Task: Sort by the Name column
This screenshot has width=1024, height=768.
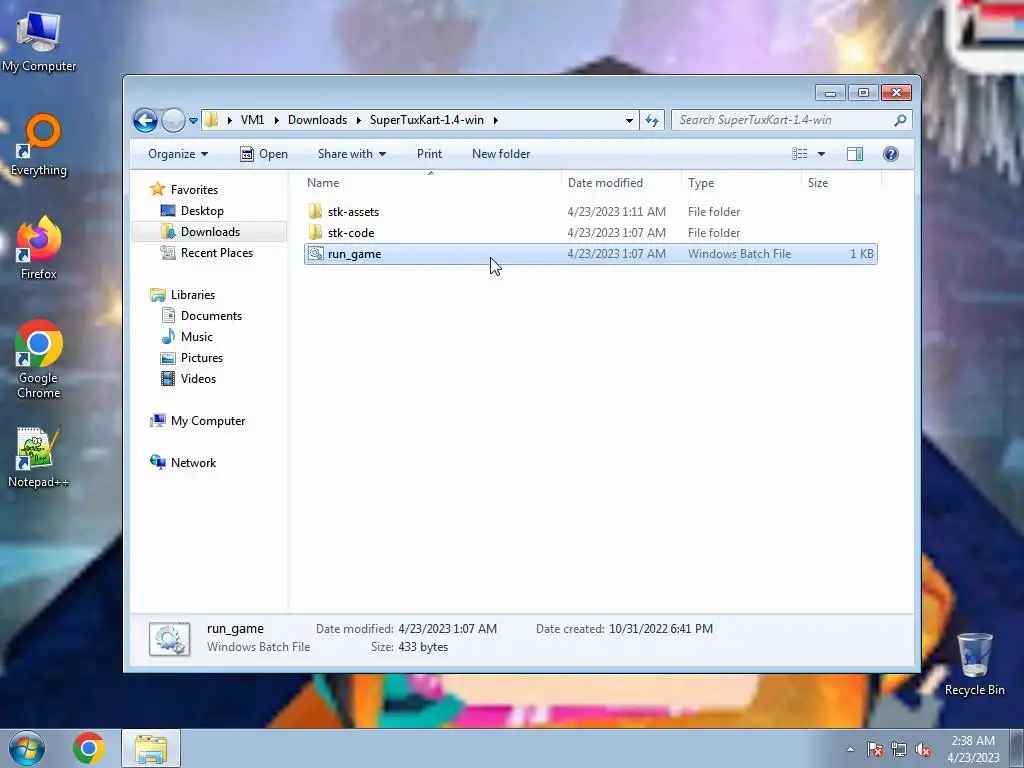Action: click(x=431, y=183)
